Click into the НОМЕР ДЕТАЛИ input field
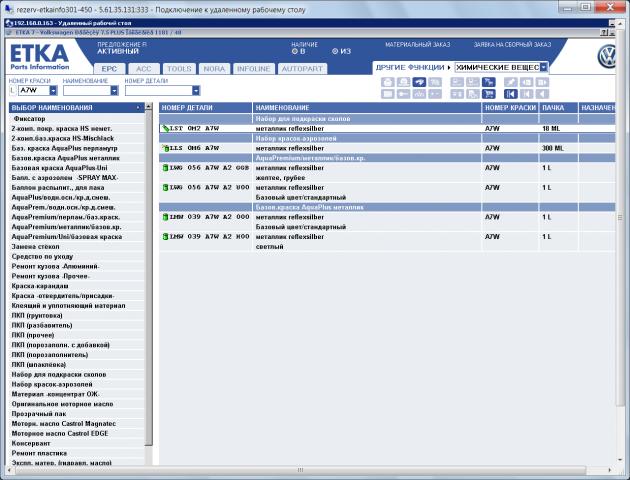Viewport: 630px width, 480px height. click(159, 91)
